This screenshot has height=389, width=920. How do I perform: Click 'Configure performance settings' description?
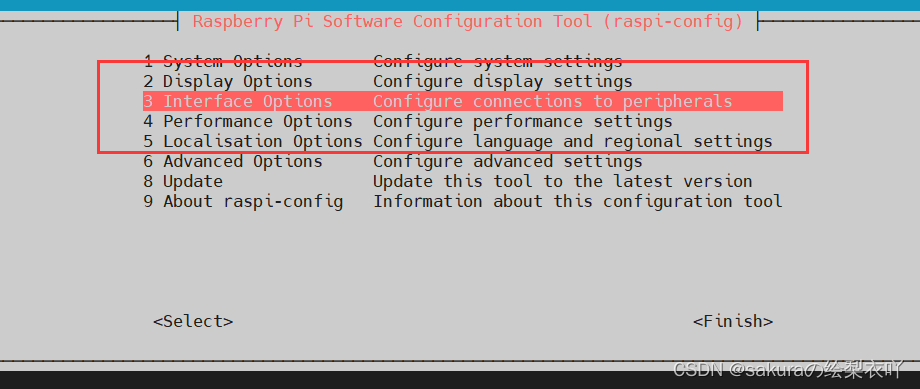tap(523, 121)
